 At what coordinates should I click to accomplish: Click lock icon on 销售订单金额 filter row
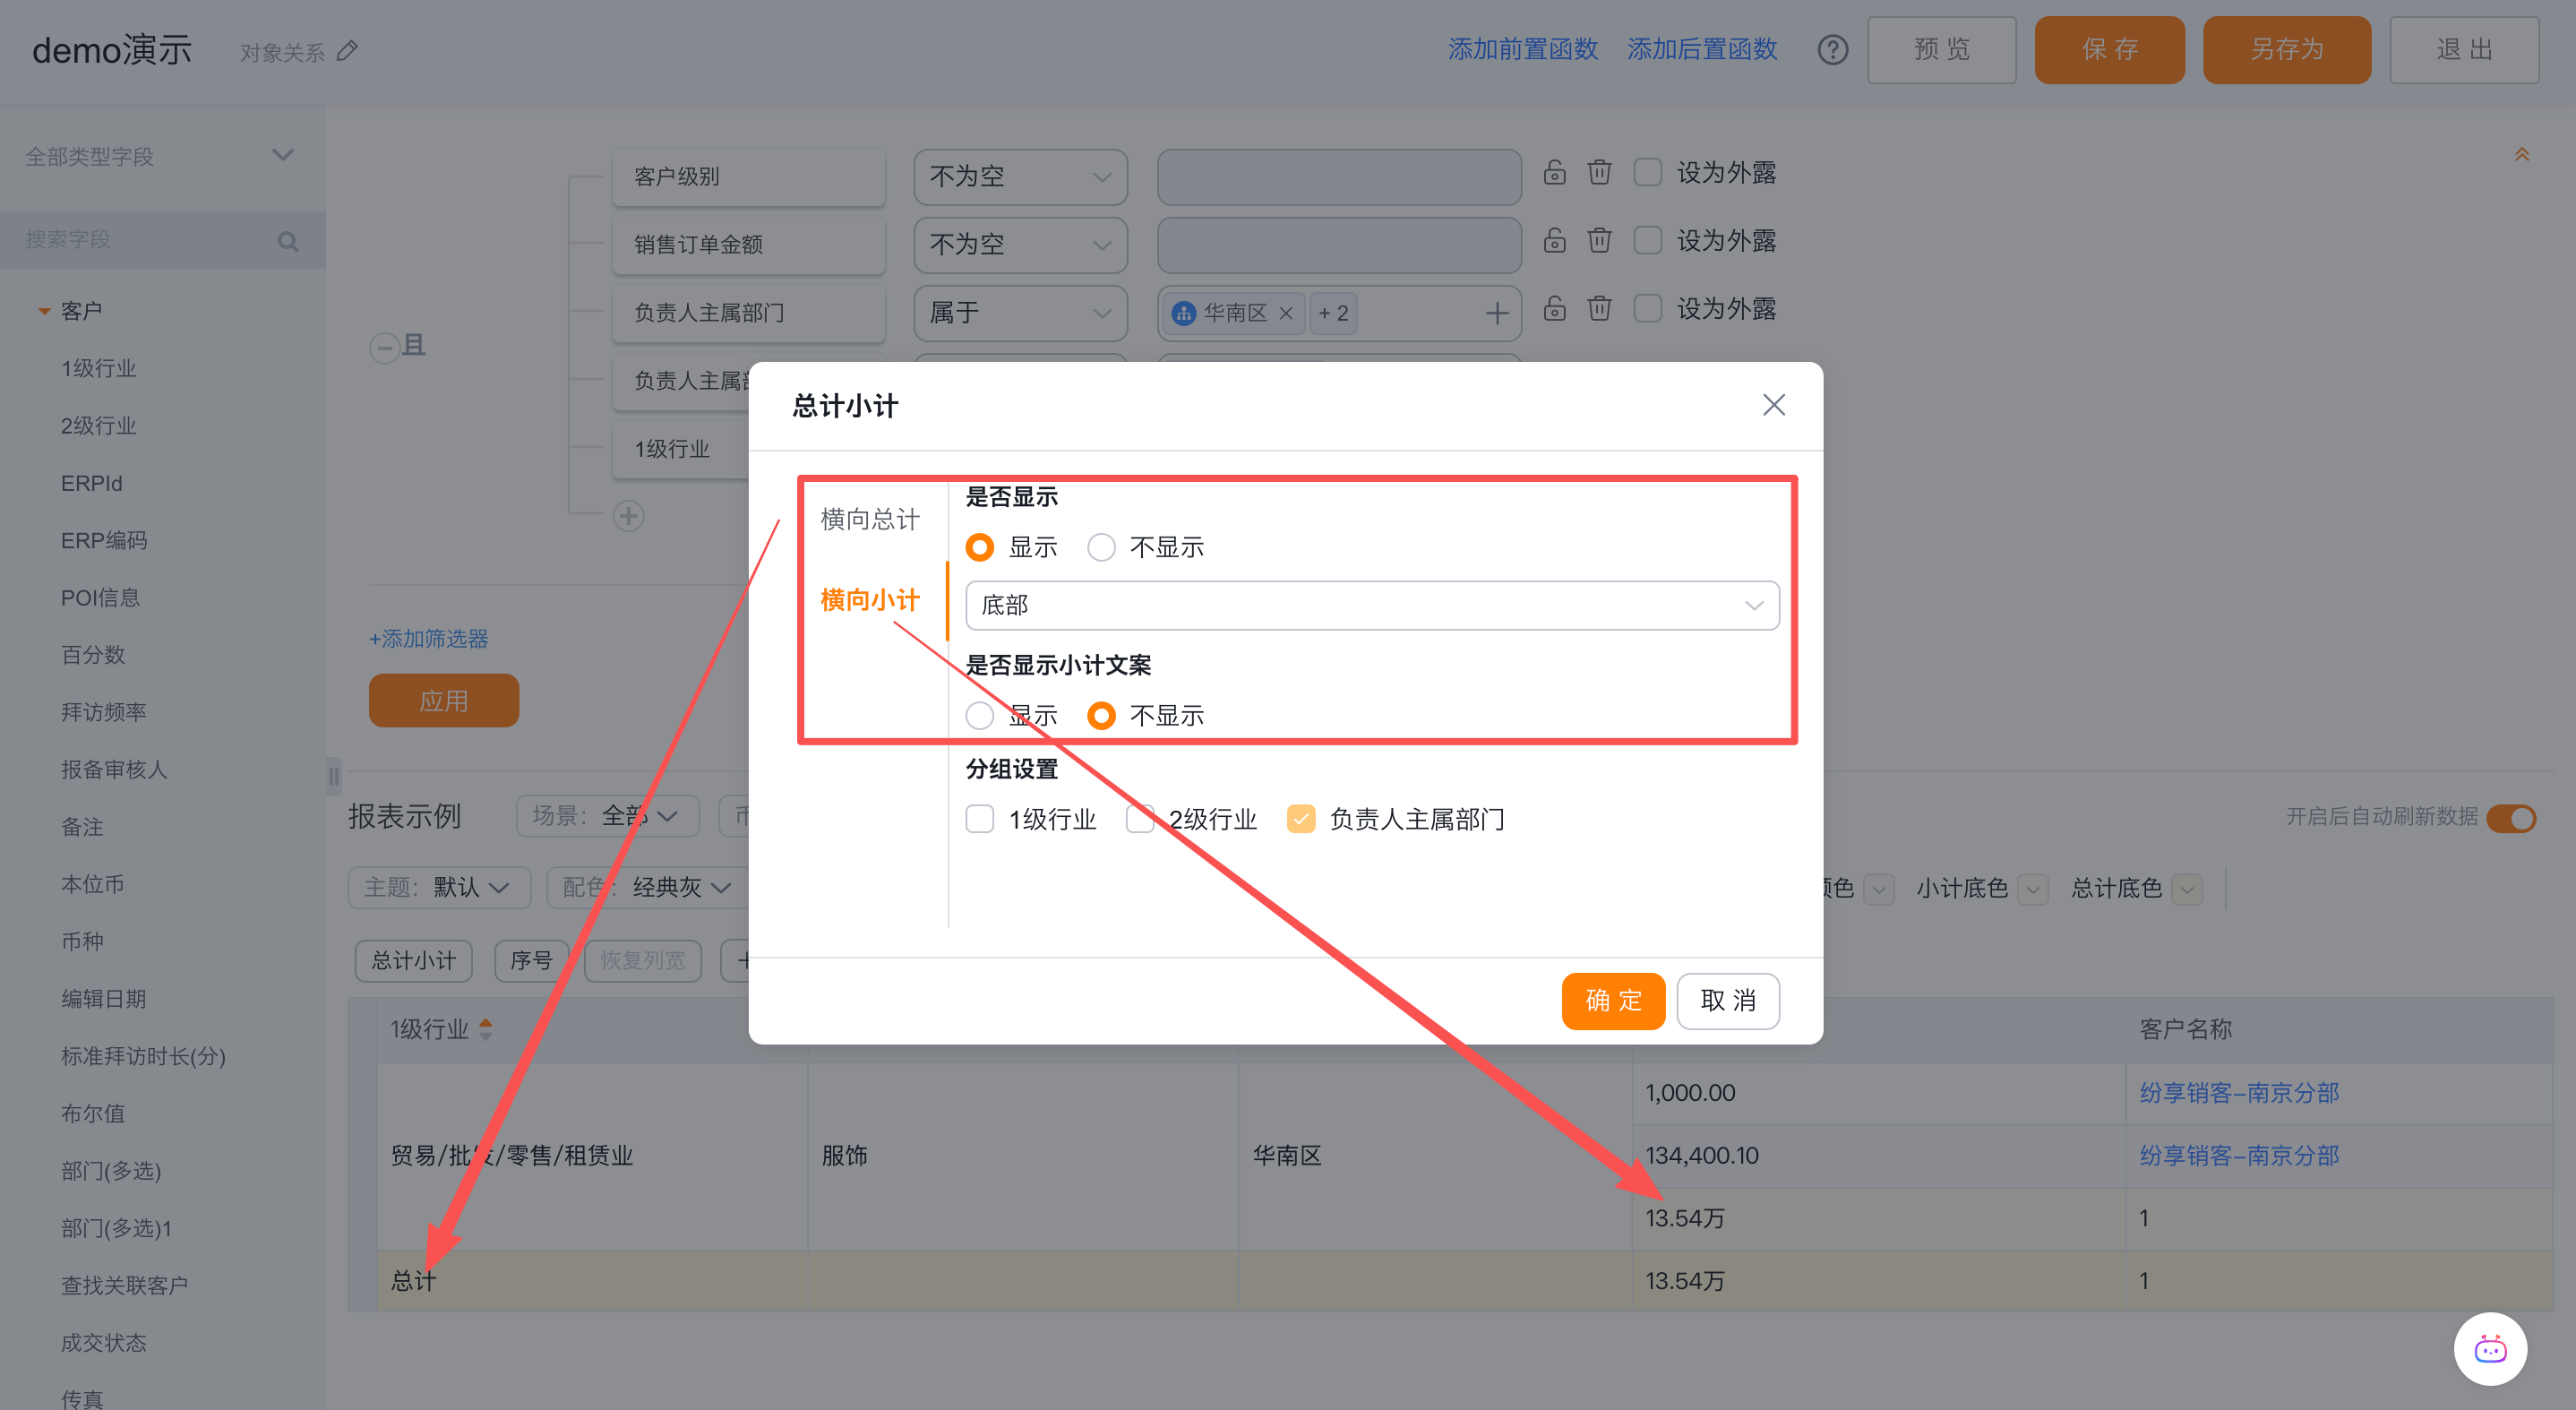point(1554,240)
